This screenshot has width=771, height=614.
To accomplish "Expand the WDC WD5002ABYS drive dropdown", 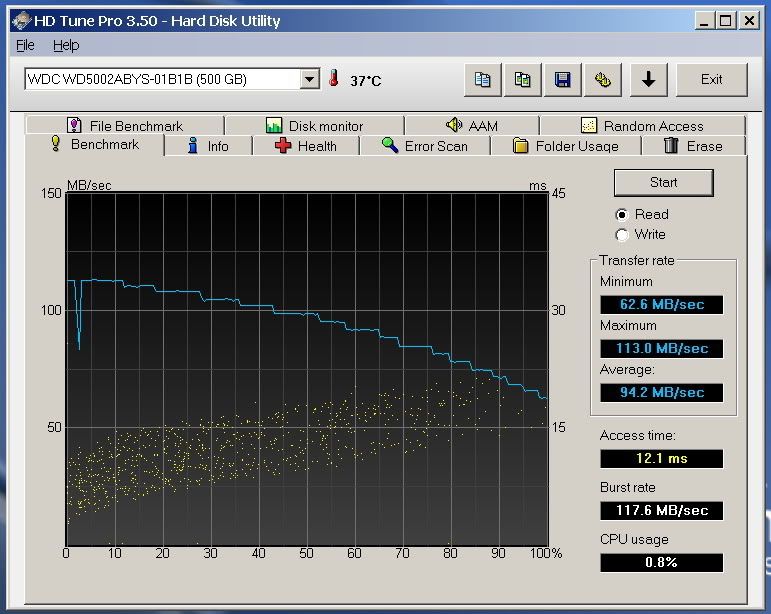I will click(x=309, y=79).
